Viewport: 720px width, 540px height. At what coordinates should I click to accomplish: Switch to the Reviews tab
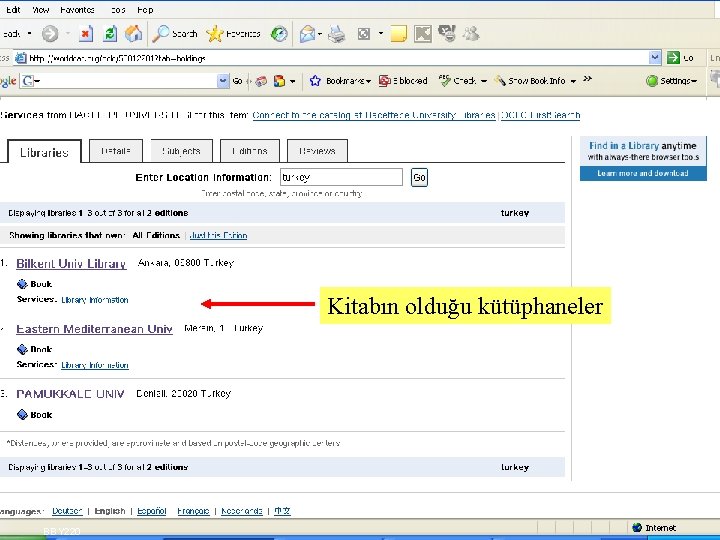pyautogui.click(x=317, y=151)
